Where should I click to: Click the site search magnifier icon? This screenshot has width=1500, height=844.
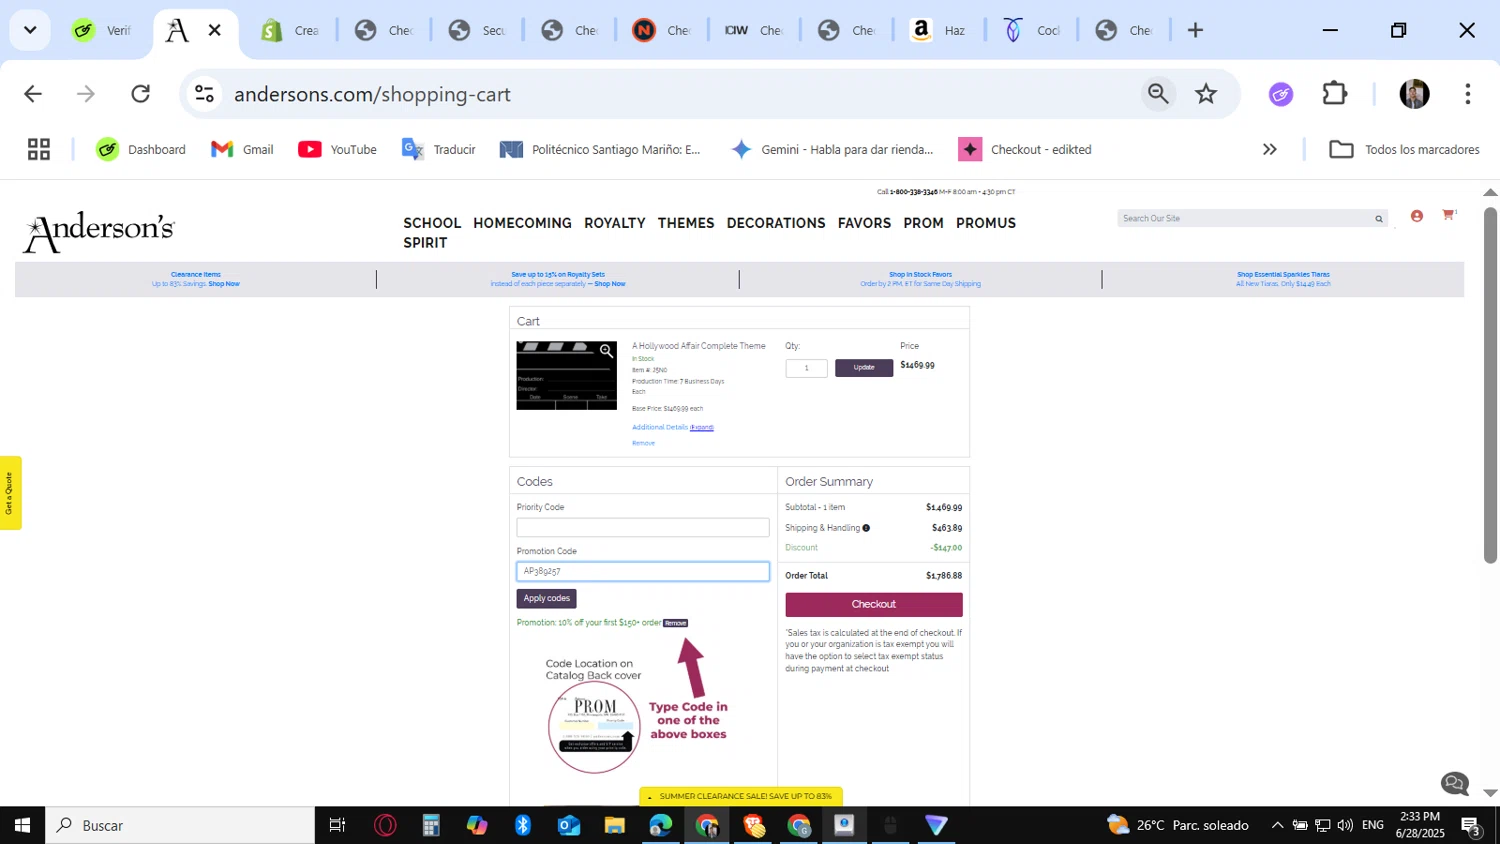point(1379,218)
